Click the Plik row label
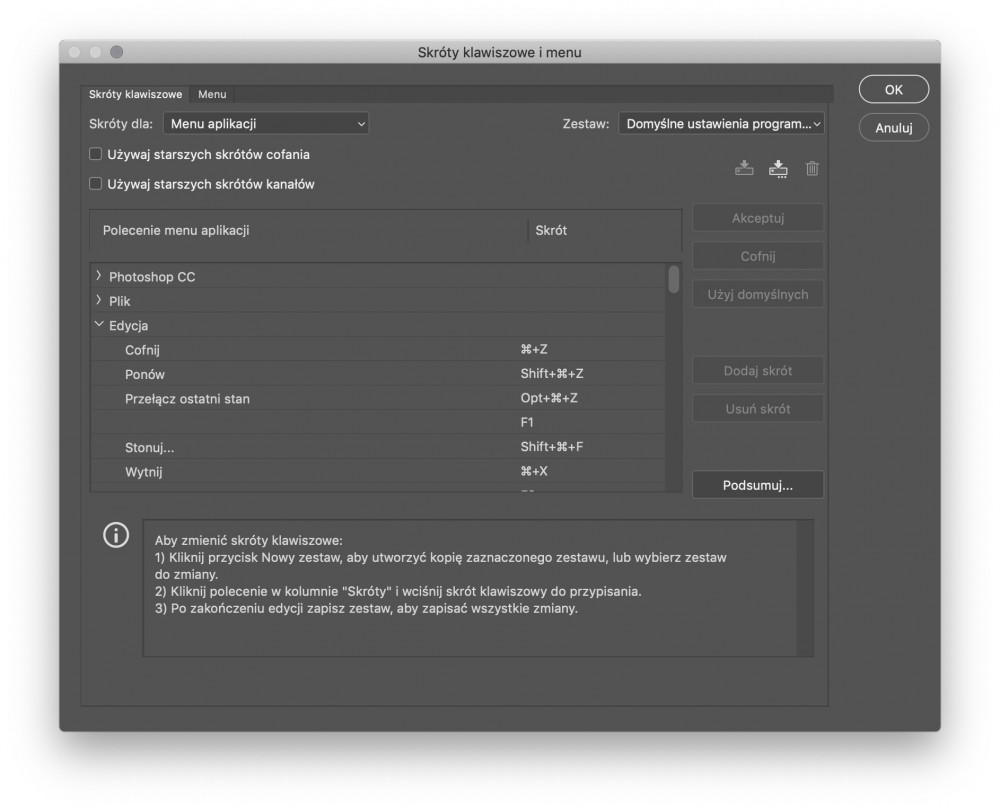1000x810 pixels. coord(119,301)
